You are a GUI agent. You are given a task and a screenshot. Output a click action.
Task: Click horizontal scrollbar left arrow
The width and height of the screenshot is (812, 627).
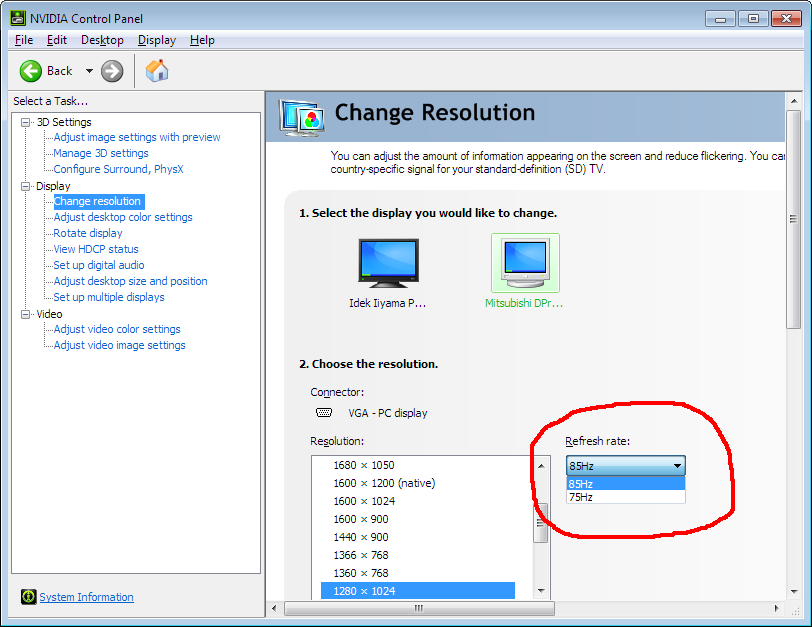(274, 608)
